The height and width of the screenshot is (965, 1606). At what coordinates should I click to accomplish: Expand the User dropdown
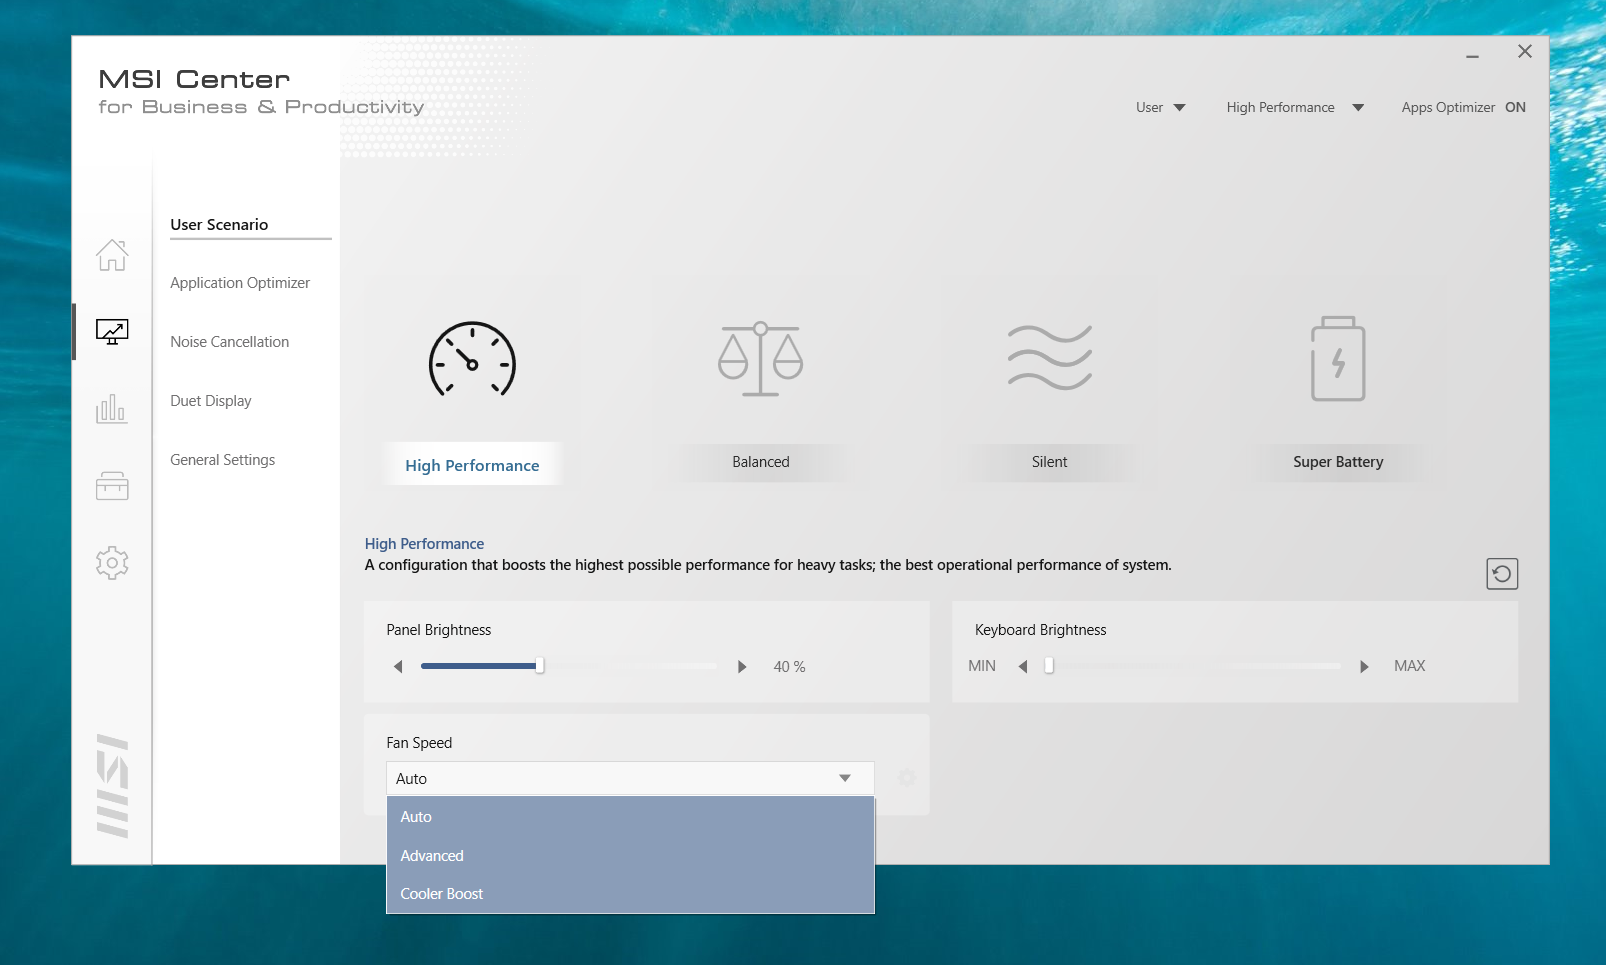point(1161,107)
